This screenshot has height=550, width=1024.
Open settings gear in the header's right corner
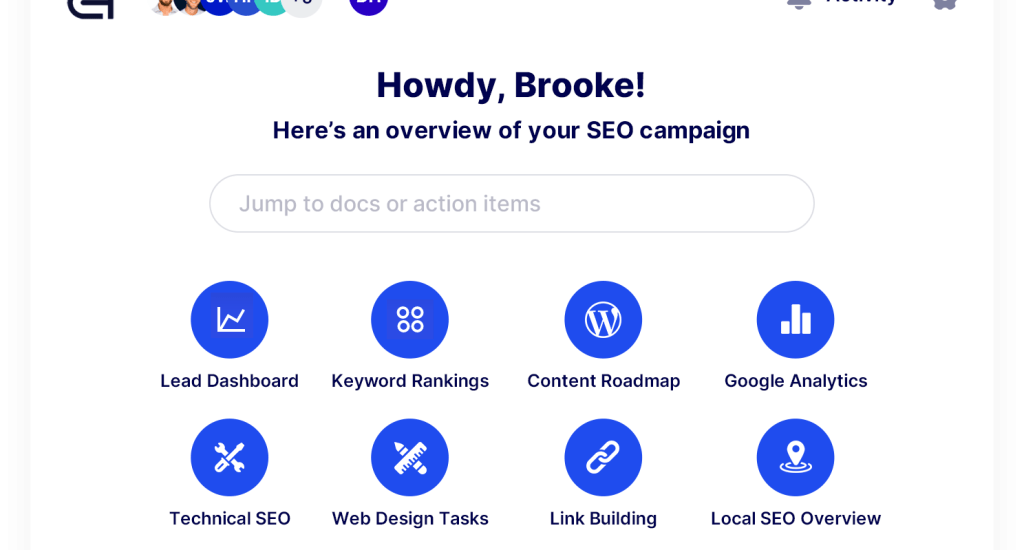click(x=944, y=3)
